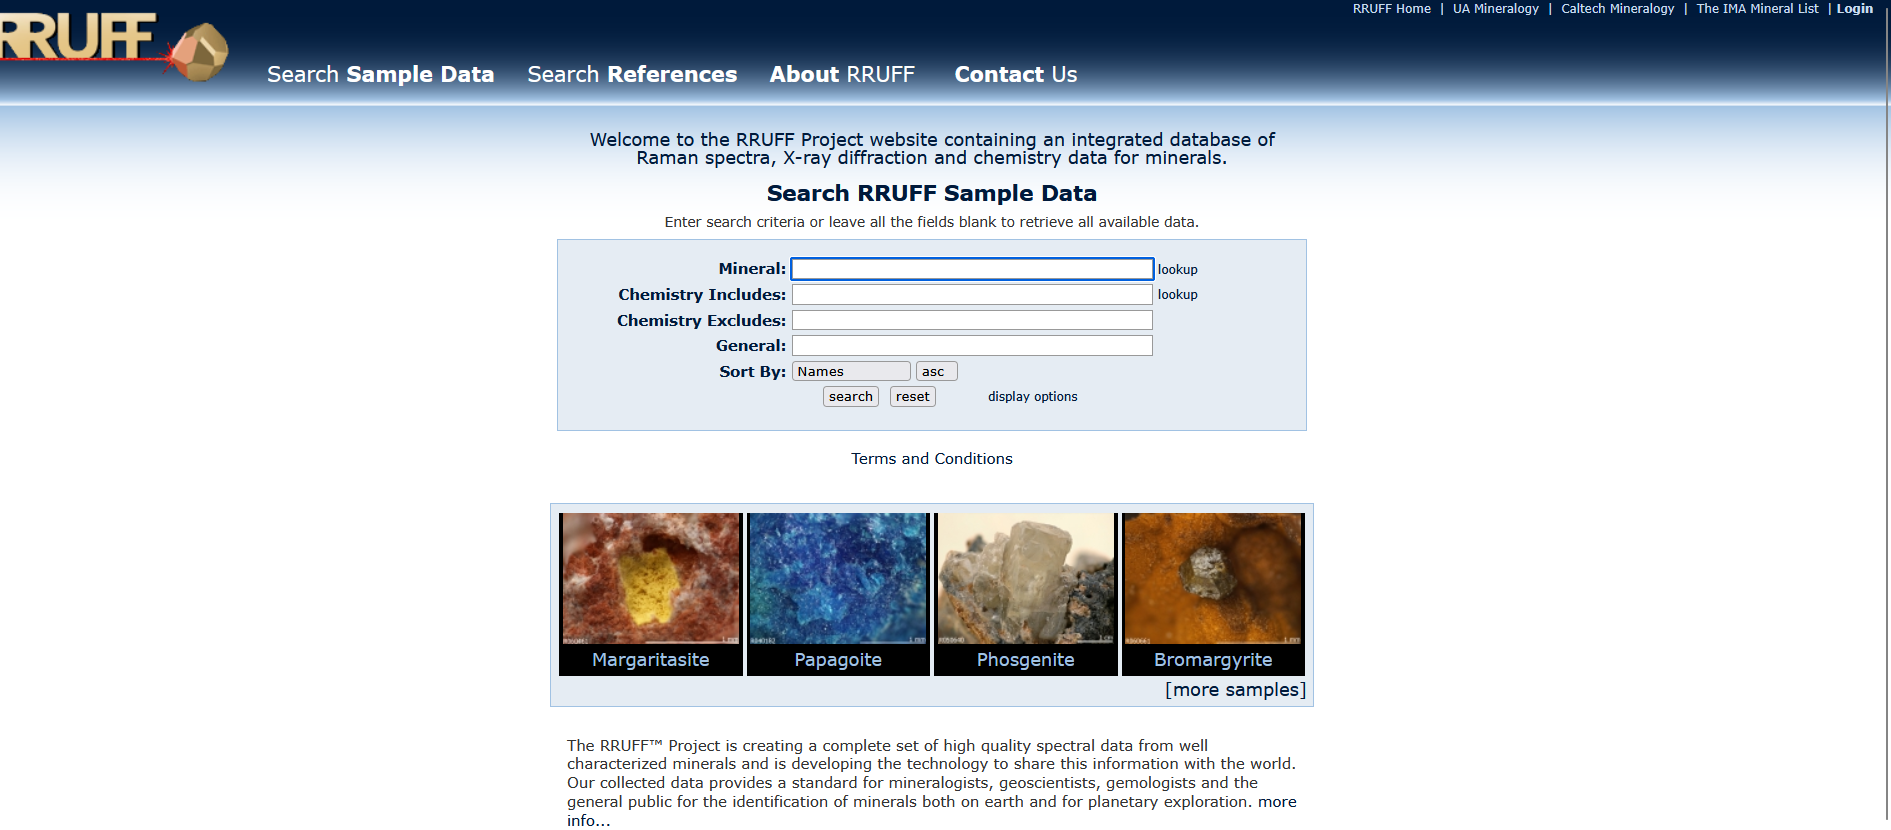View the Phosgenite sample photo

1025,580
